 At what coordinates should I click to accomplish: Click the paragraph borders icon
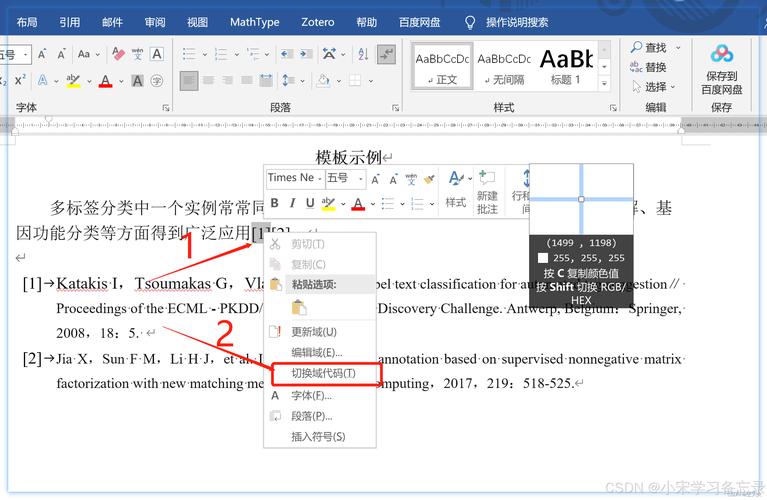point(355,80)
